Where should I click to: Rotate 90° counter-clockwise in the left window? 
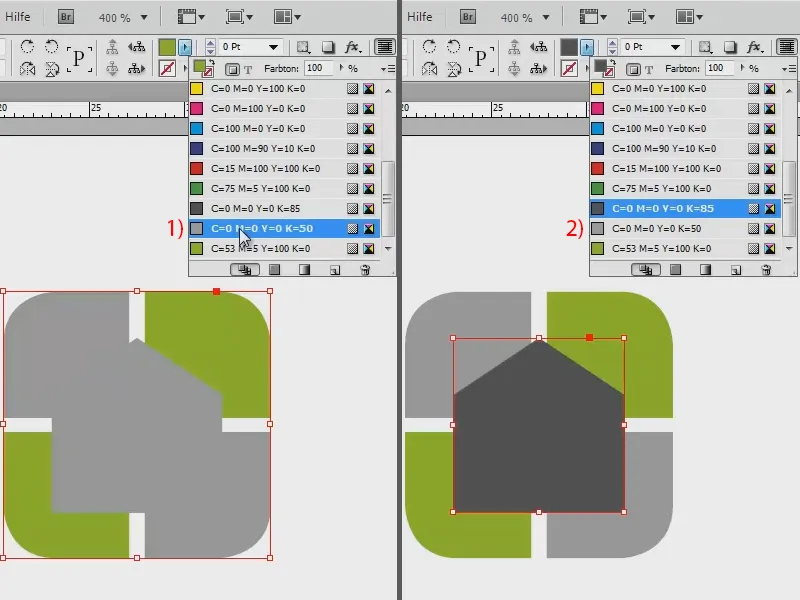click(x=51, y=47)
